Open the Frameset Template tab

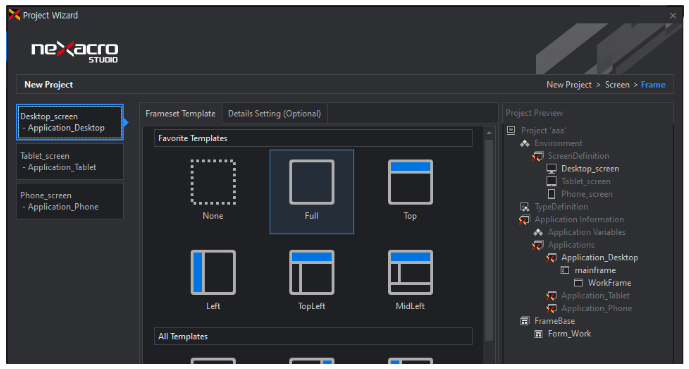pos(181,114)
